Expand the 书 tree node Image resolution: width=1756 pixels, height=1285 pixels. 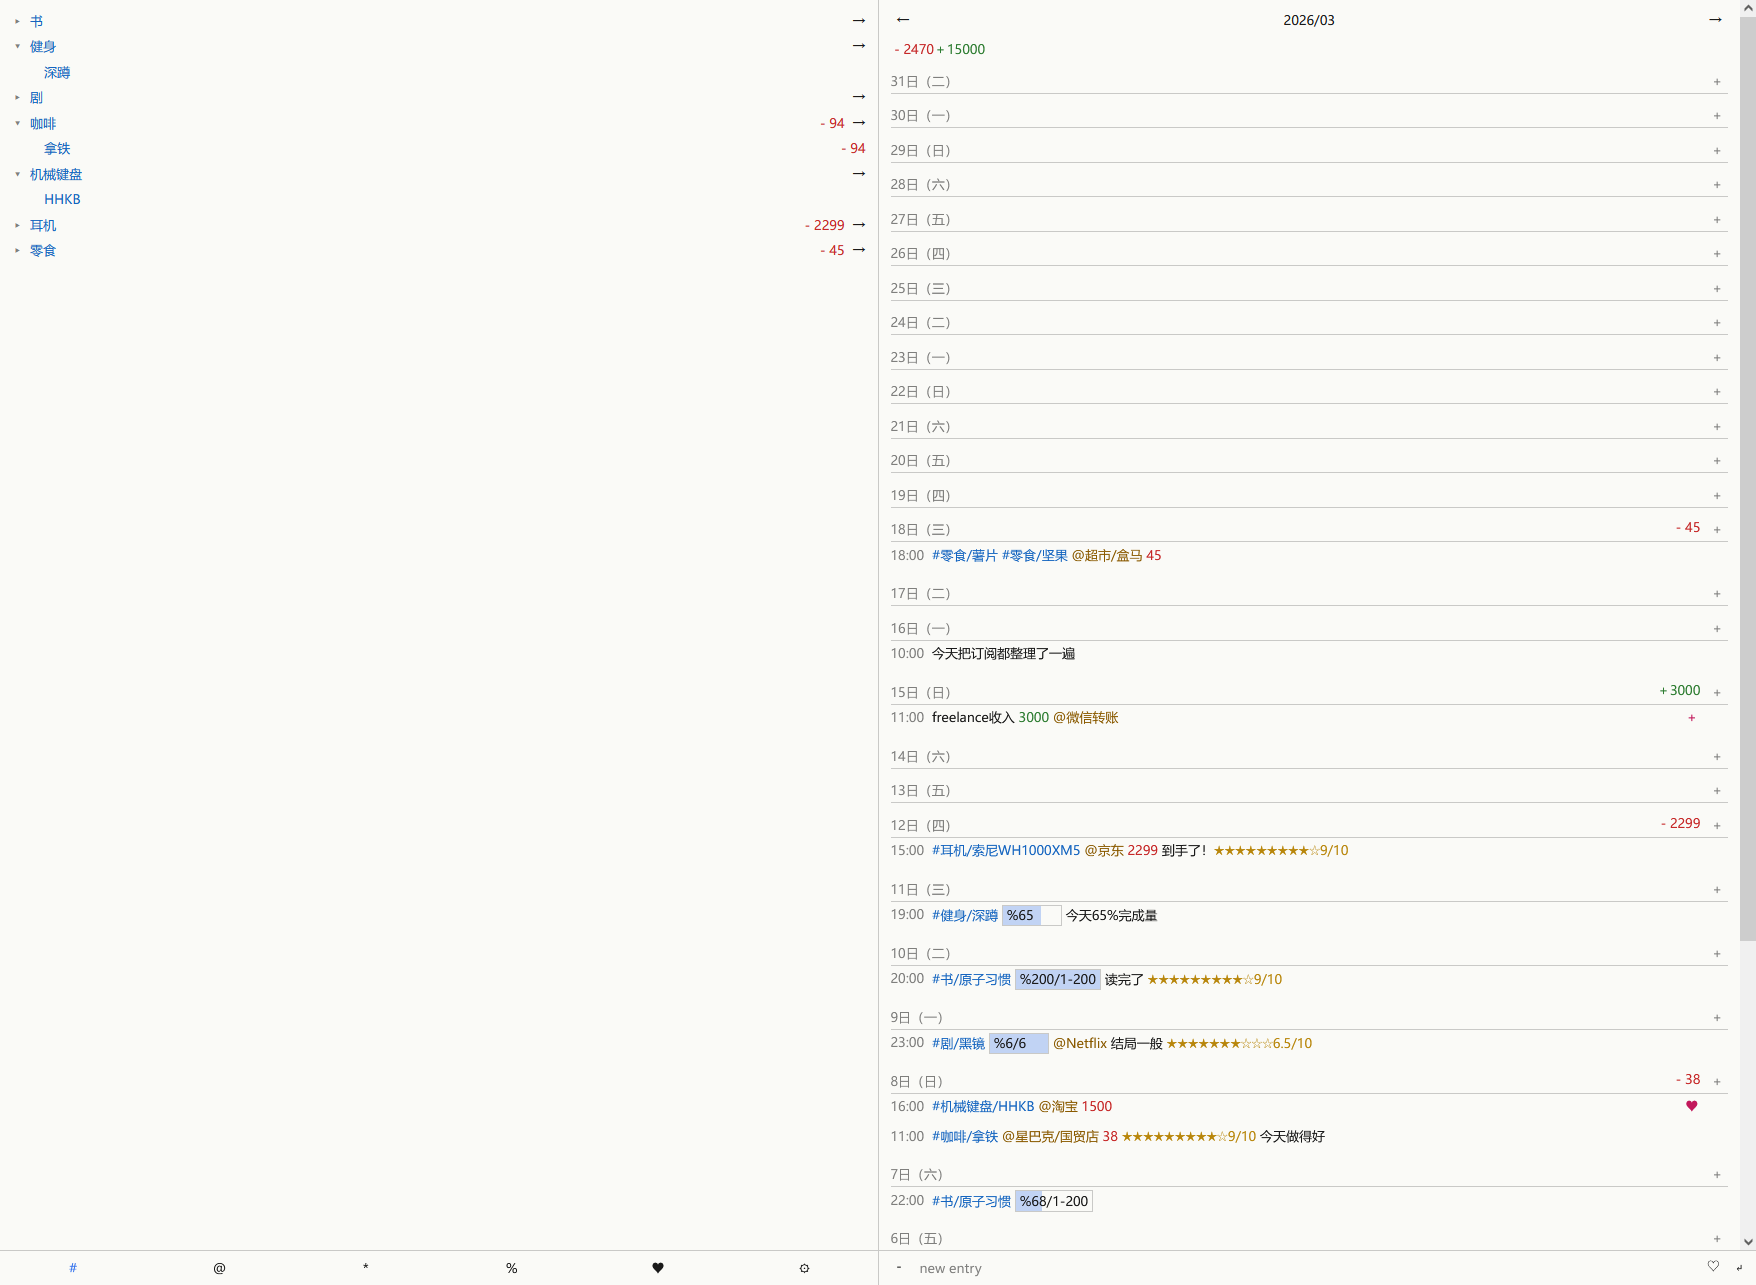[x=17, y=21]
